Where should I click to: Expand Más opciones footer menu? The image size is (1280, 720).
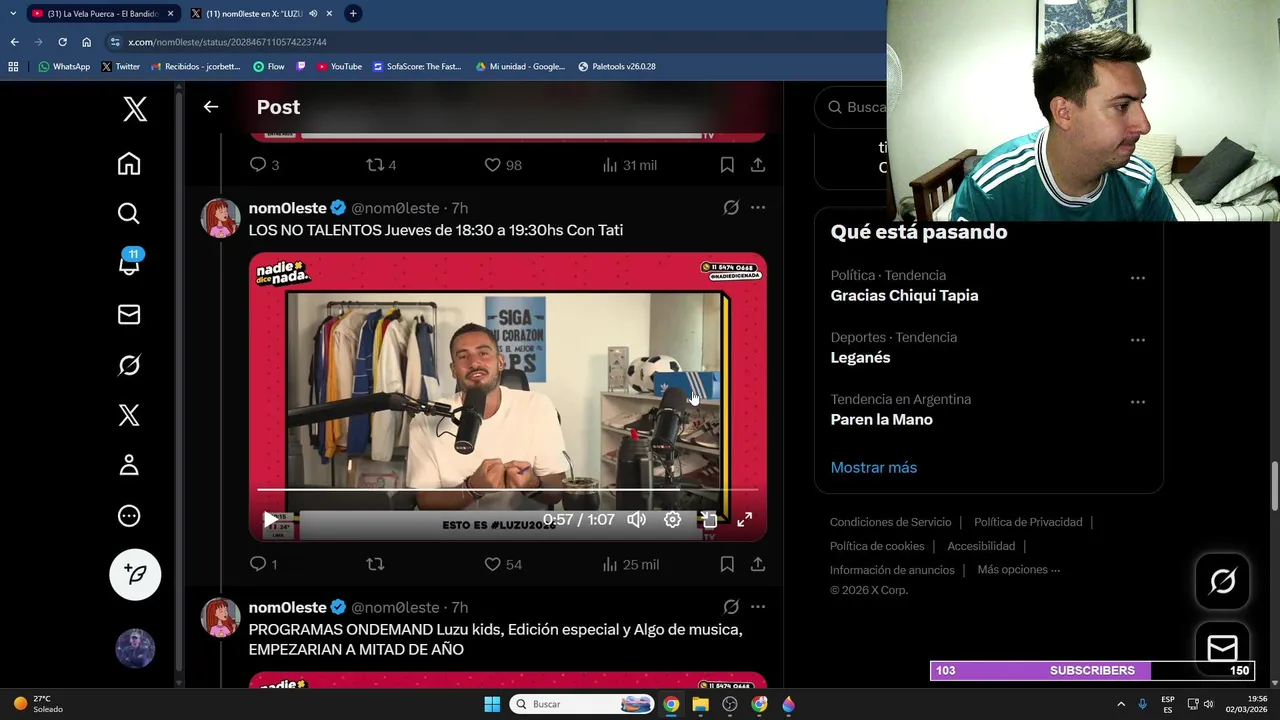[1018, 570]
